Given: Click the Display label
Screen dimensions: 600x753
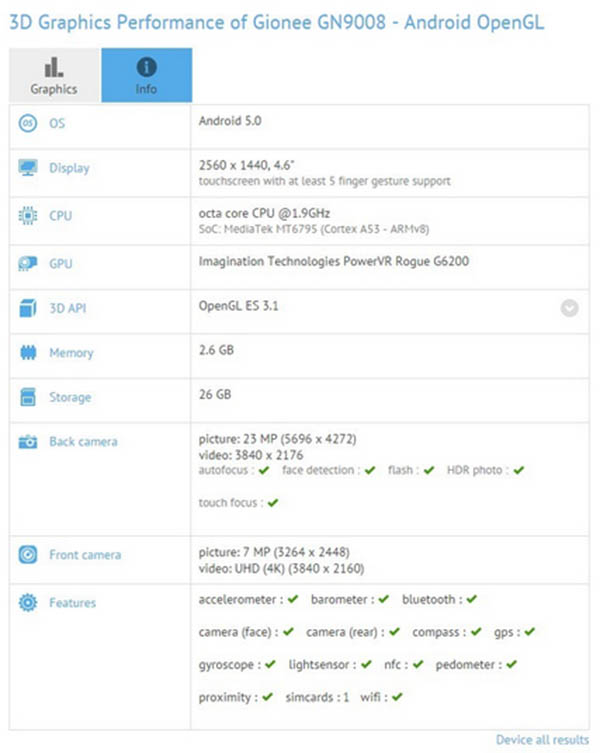Looking at the screenshot, I should [x=70, y=168].
